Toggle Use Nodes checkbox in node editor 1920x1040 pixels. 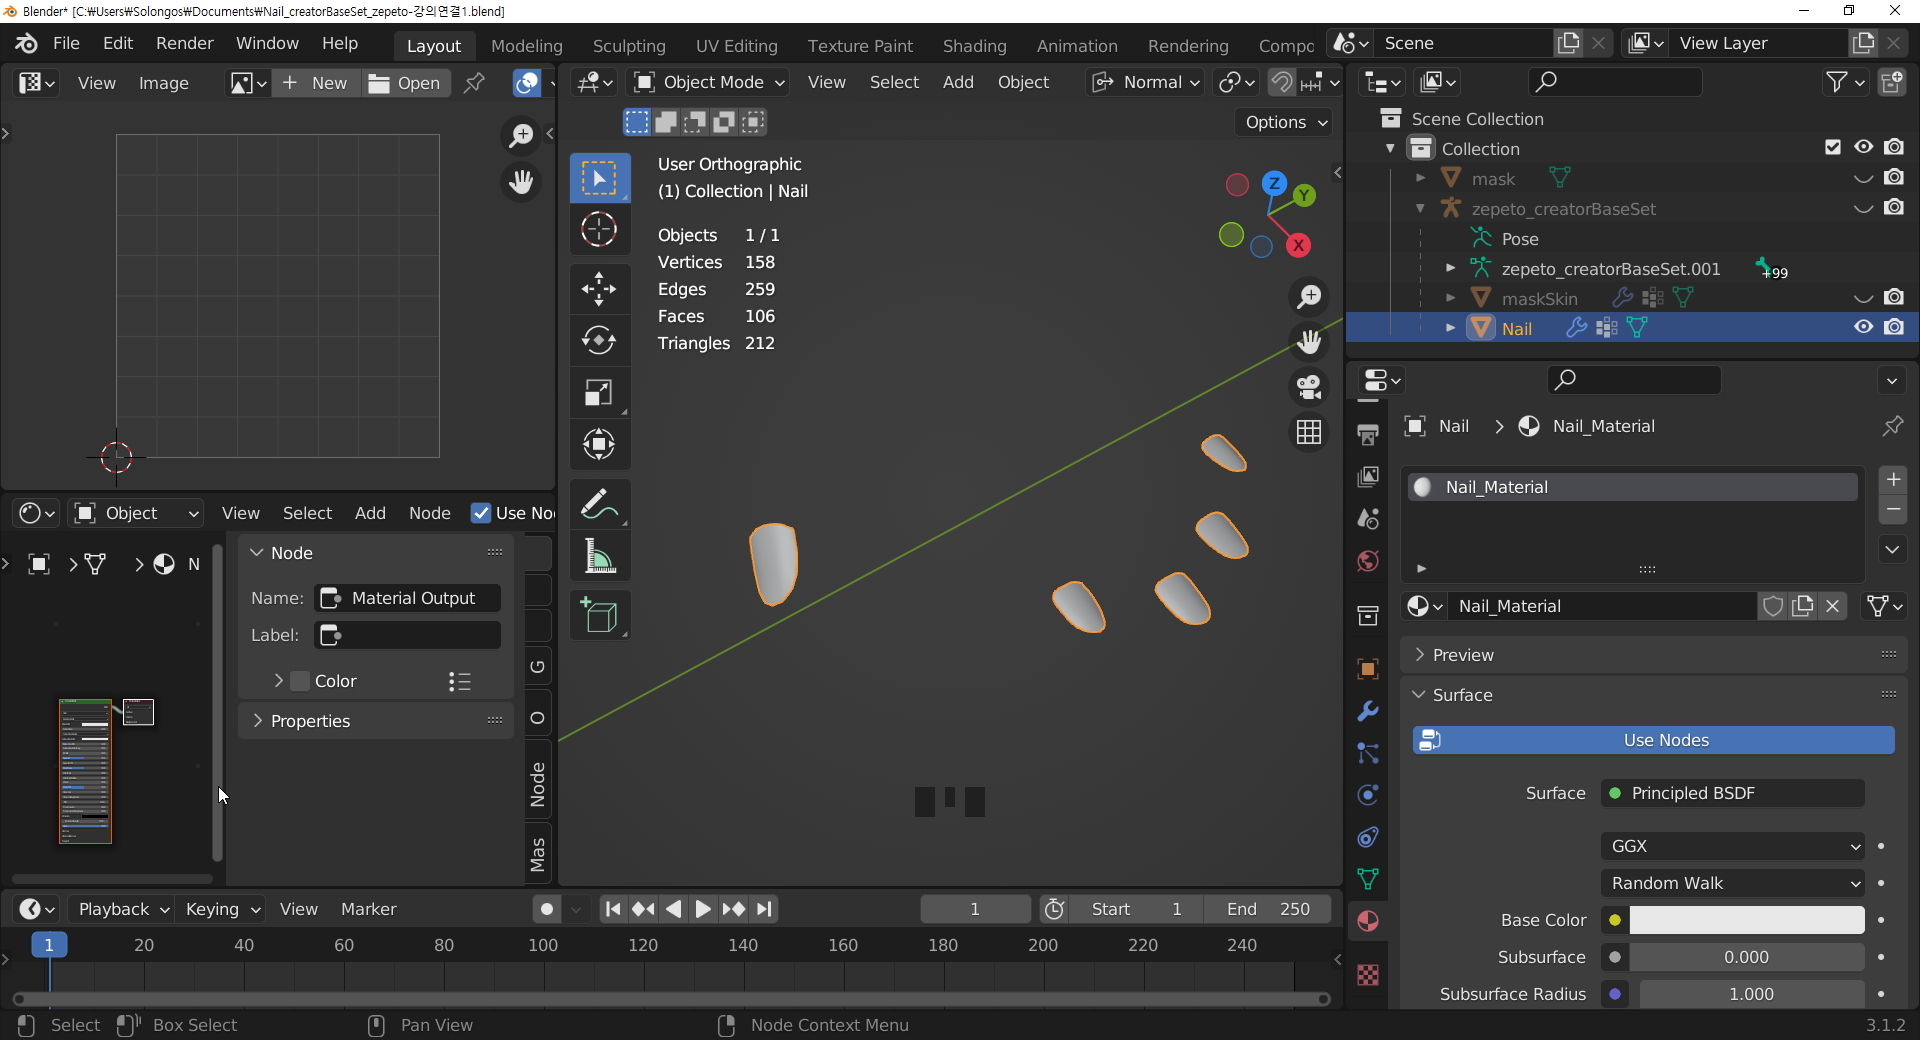[481, 513]
